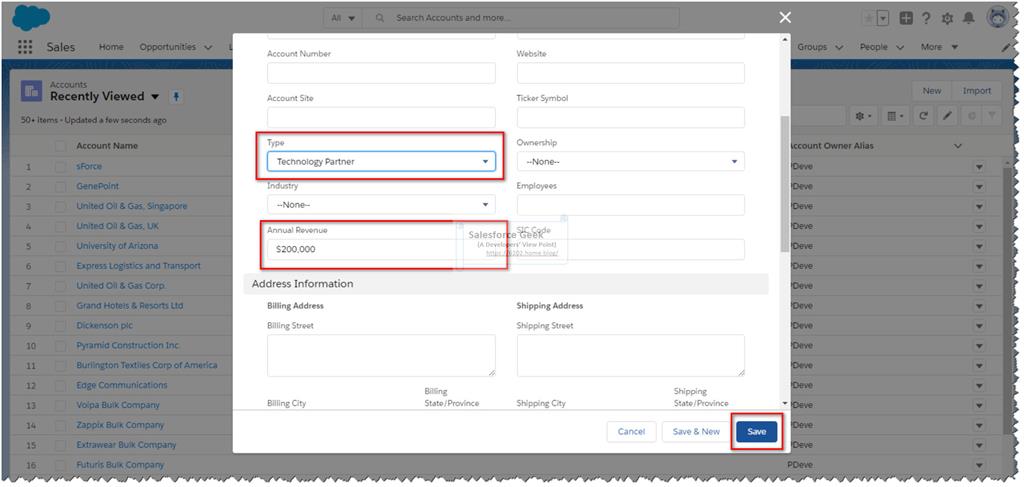Image resolution: width=1024 pixels, height=487 pixels.
Task: Click the Salesforce cloud logo
Action: 31,18
